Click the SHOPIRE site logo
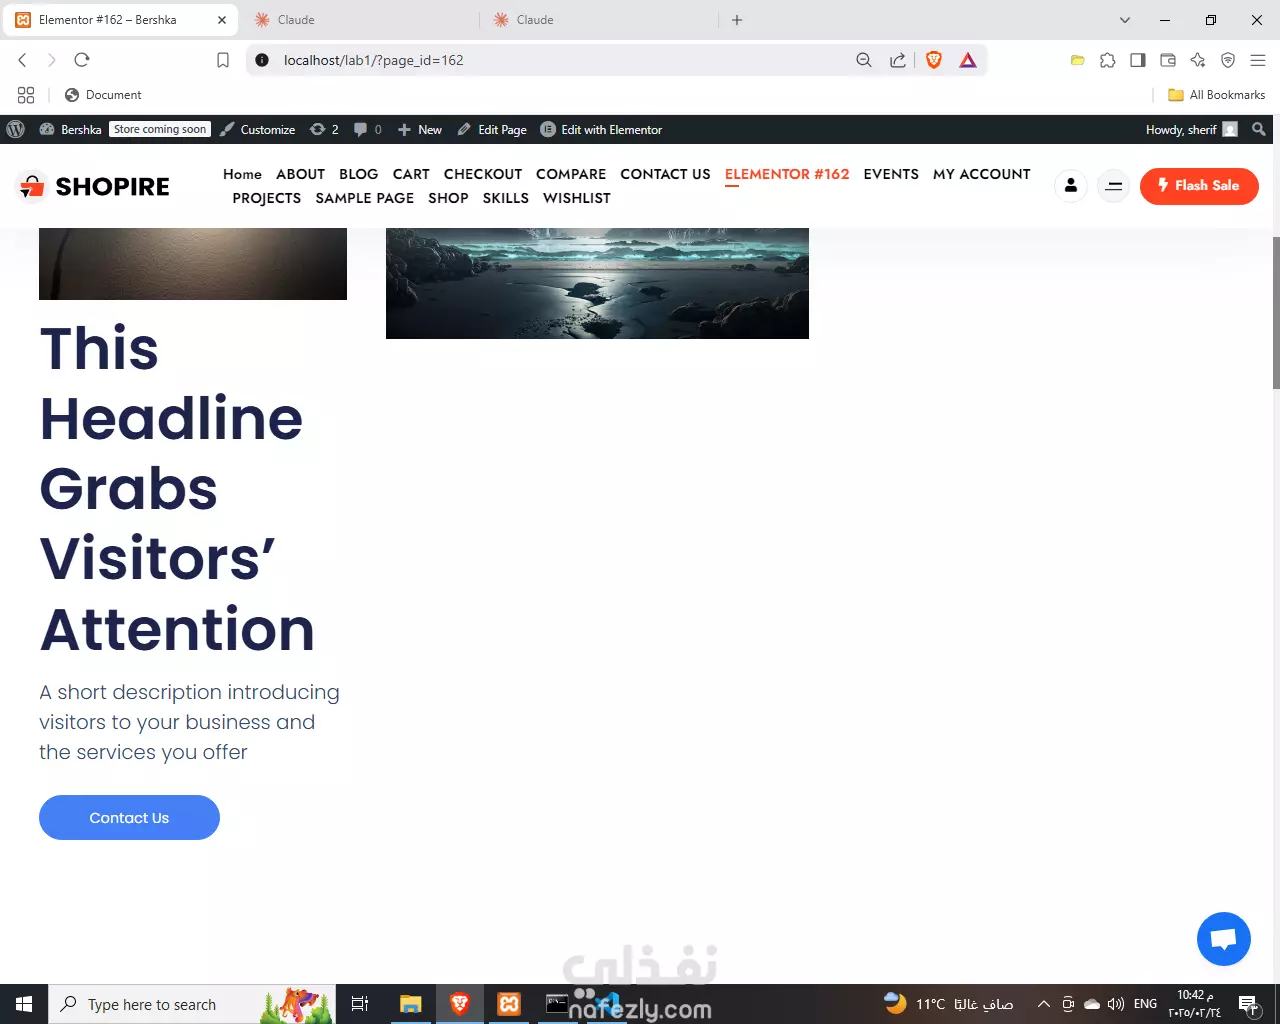 (x=93, y=186)
